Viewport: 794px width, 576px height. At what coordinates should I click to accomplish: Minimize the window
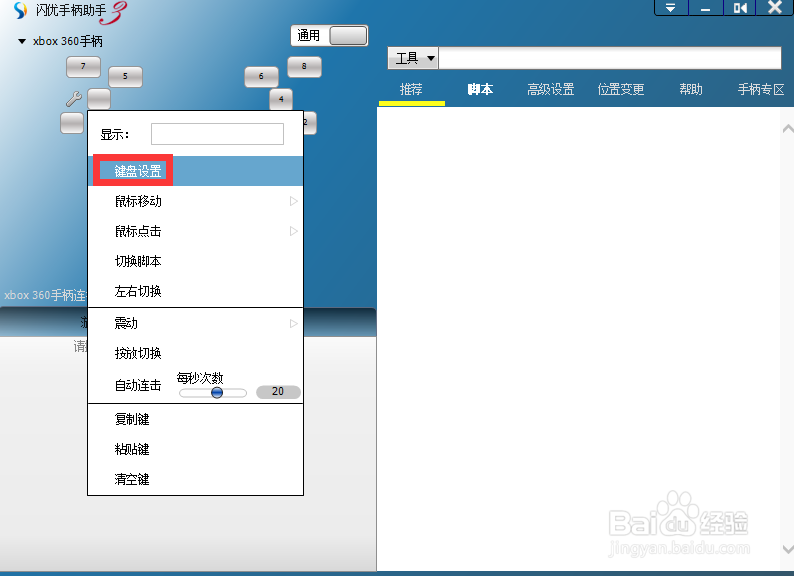pos(705,8)
